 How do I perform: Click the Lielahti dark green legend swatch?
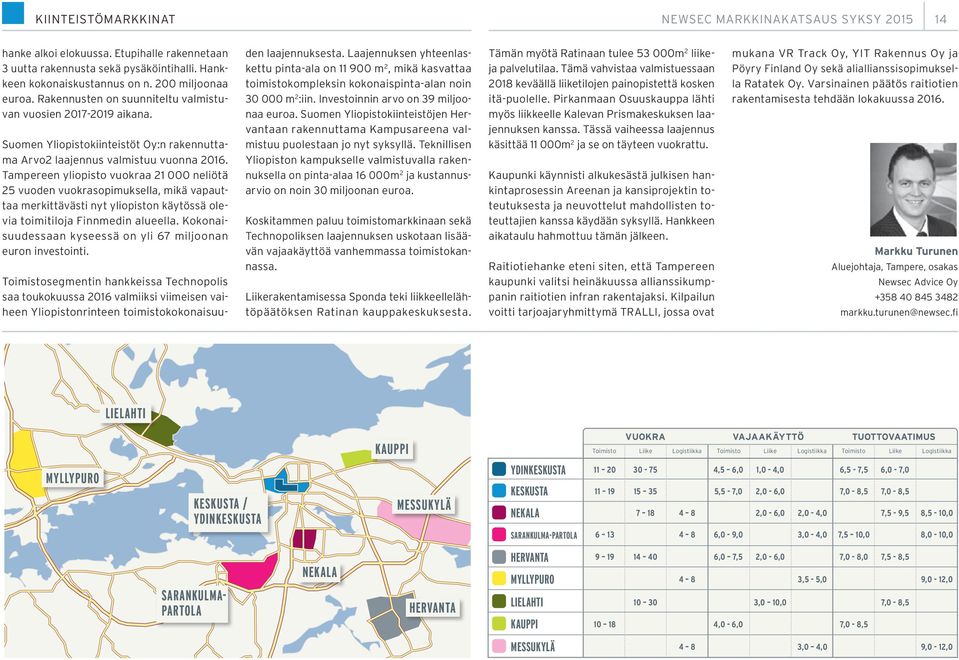499,601
